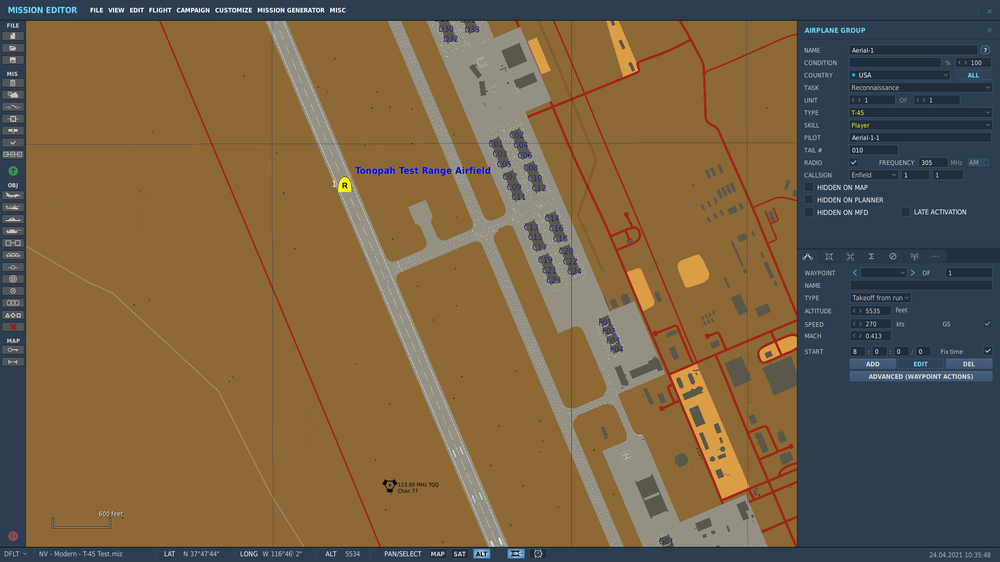Open the Weather cloud icon
The height and width of the screenshot is (562, 1000).
13,95
